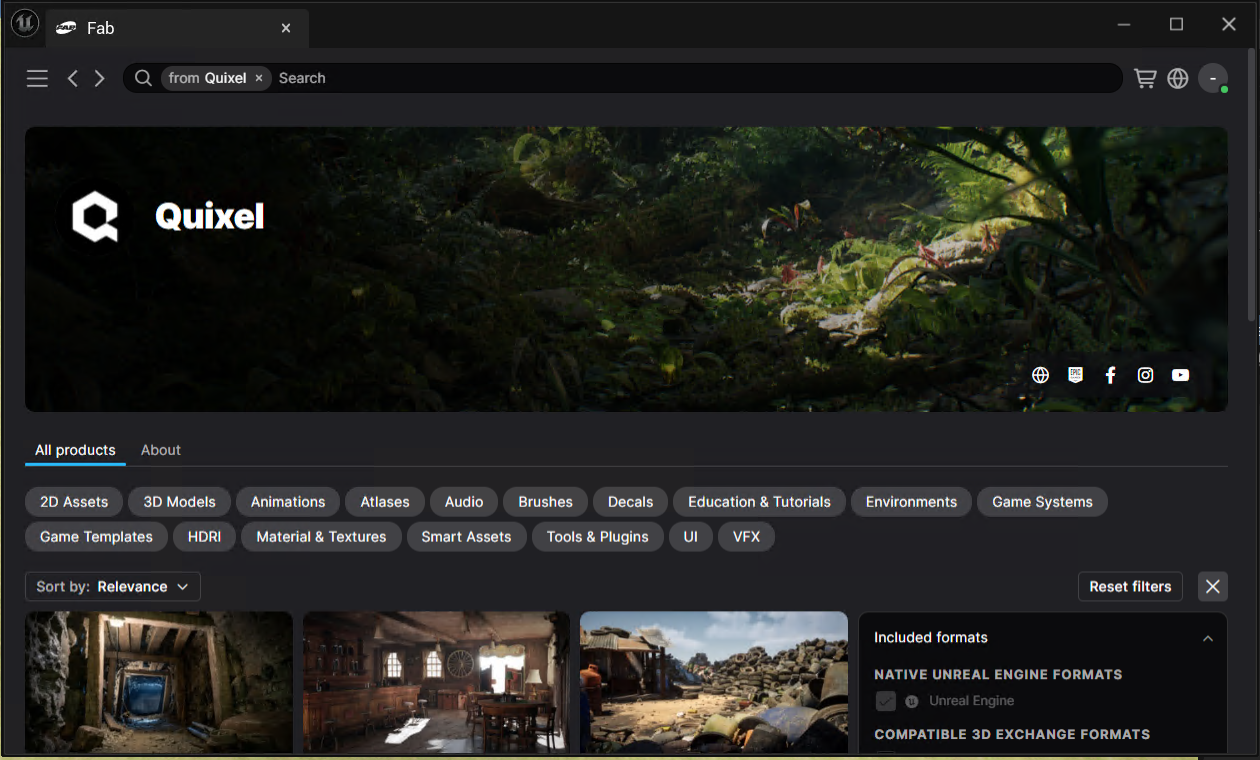This screenshot has width=1260, height=760.
Task: Maximize the Fab window
Action: click(x=1177, y=24)
